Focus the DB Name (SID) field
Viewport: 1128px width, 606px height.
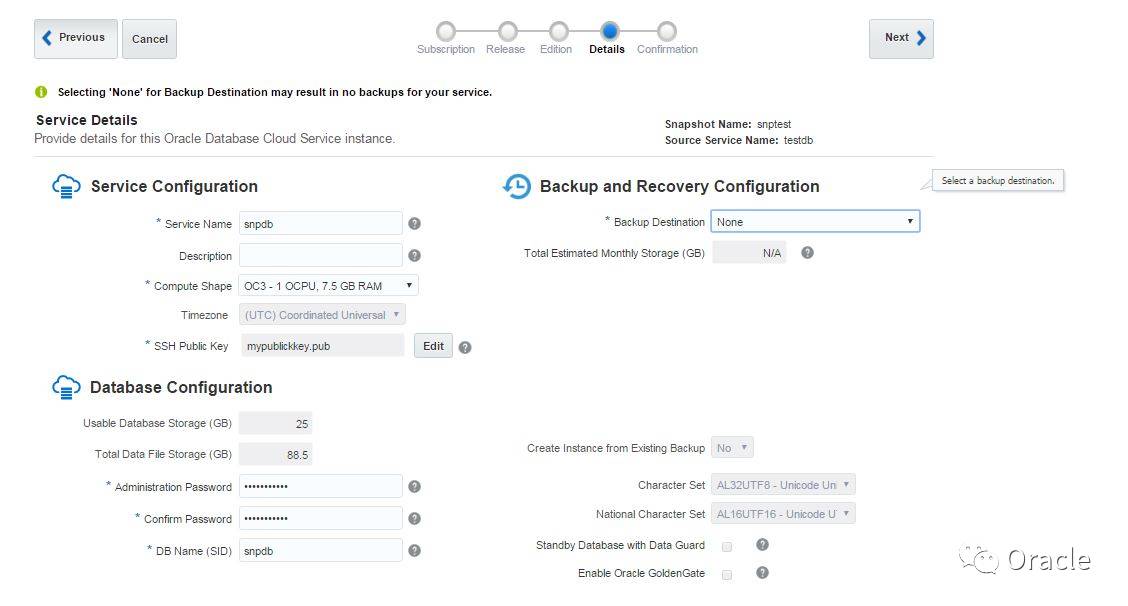click(321, 551)
